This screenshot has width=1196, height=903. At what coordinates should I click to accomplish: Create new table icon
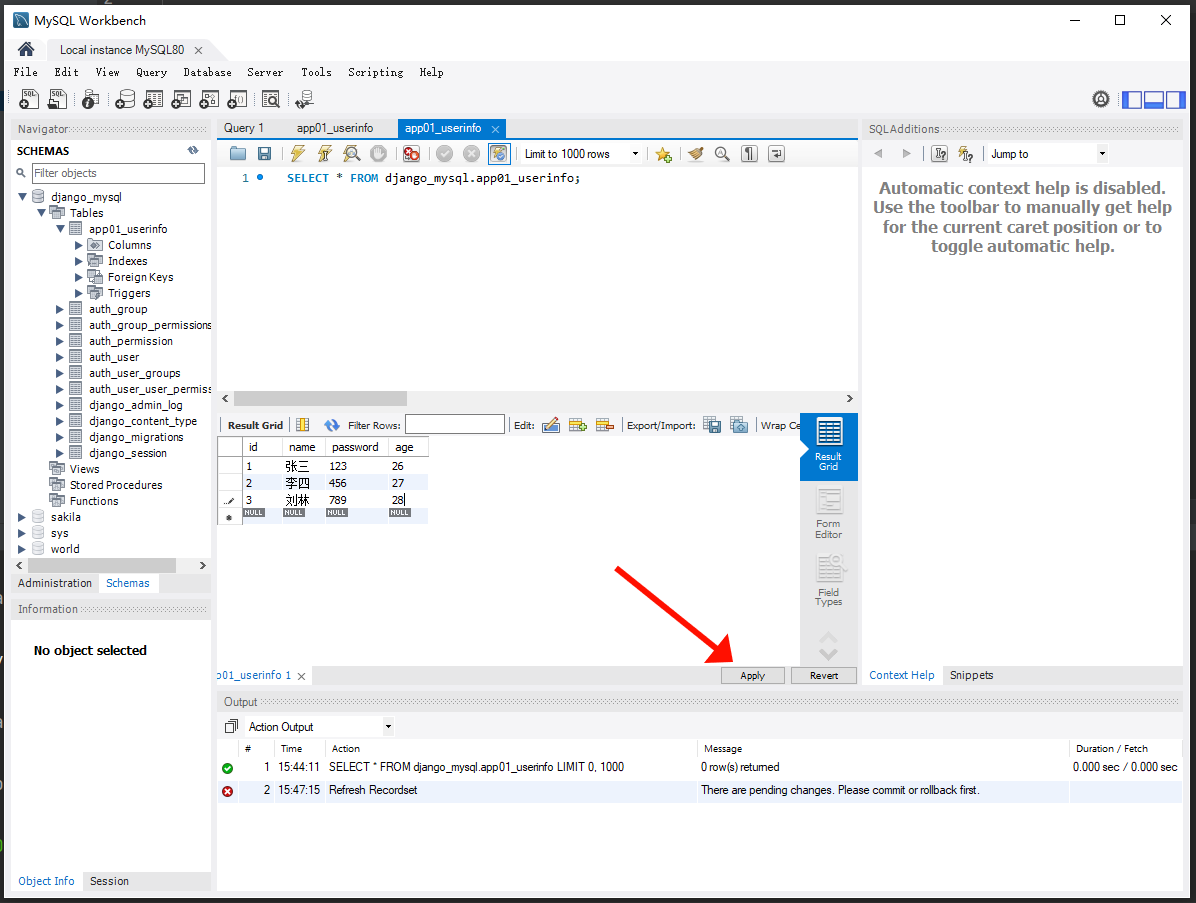click(x=153, y=99)
